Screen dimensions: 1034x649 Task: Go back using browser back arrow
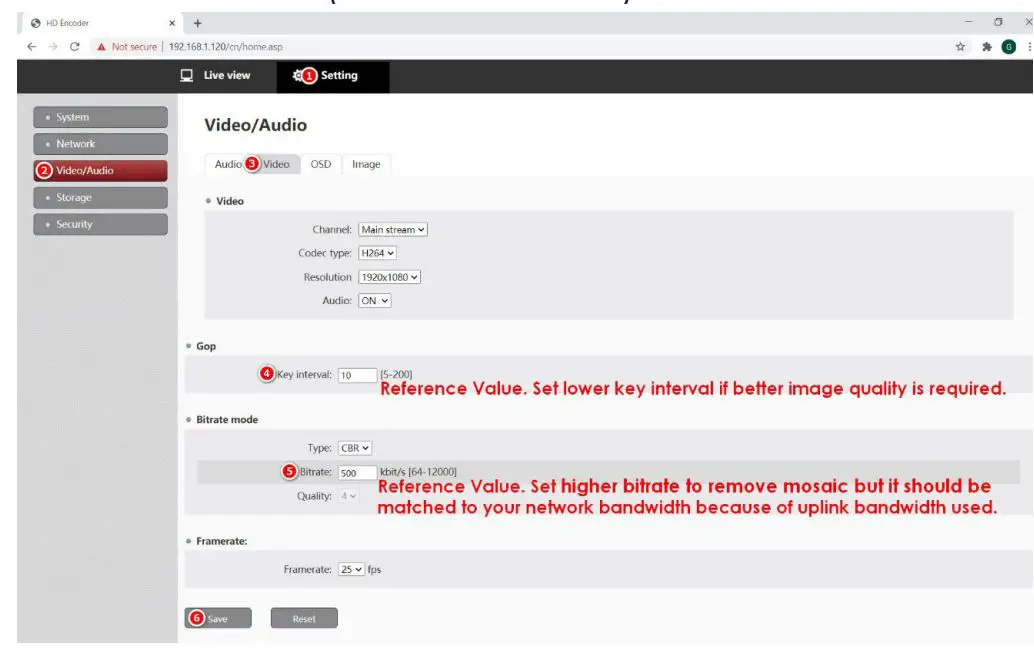[x=32, y=47]
